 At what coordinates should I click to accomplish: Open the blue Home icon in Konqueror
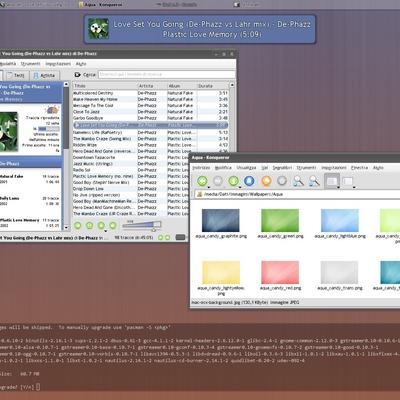click(249, 181)
